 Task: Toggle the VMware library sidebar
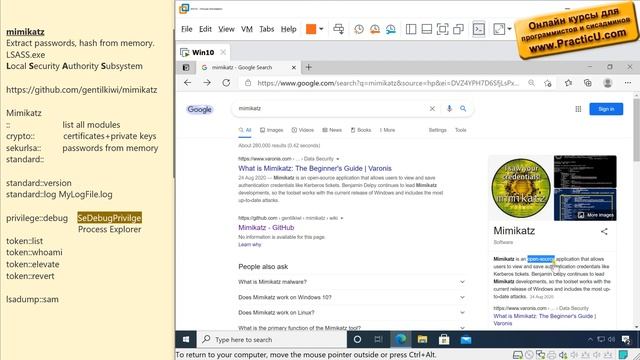(x=411, y=29)
